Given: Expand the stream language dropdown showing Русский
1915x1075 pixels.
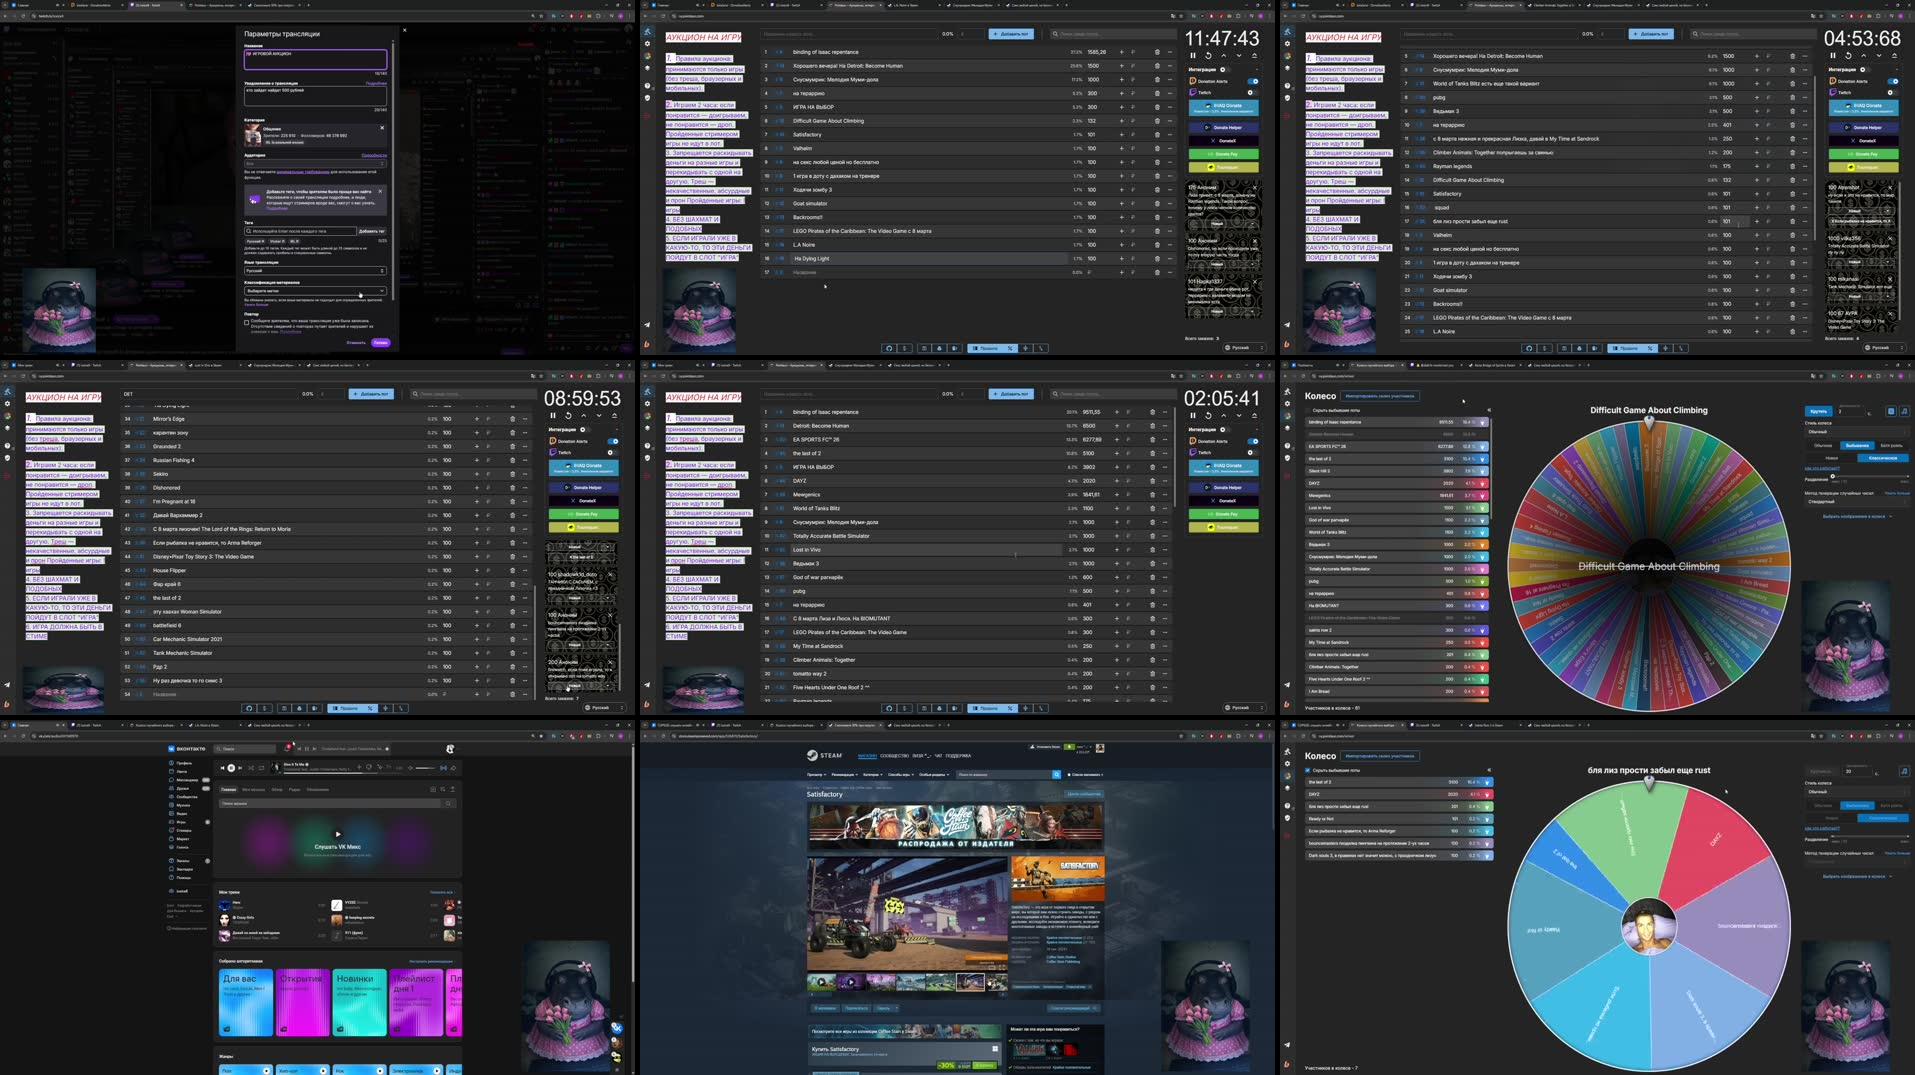Looking at the screenshot, I should click(315, 270).
